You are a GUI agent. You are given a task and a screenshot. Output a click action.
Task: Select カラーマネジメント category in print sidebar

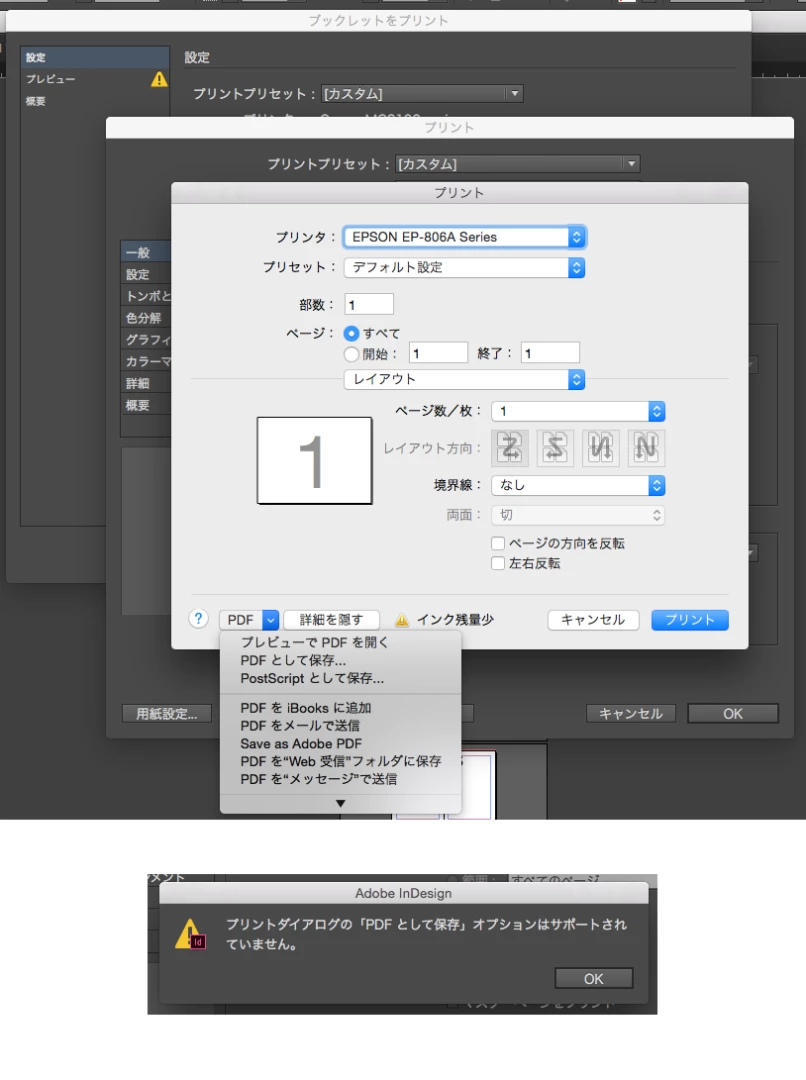click(x=146, y=362)
